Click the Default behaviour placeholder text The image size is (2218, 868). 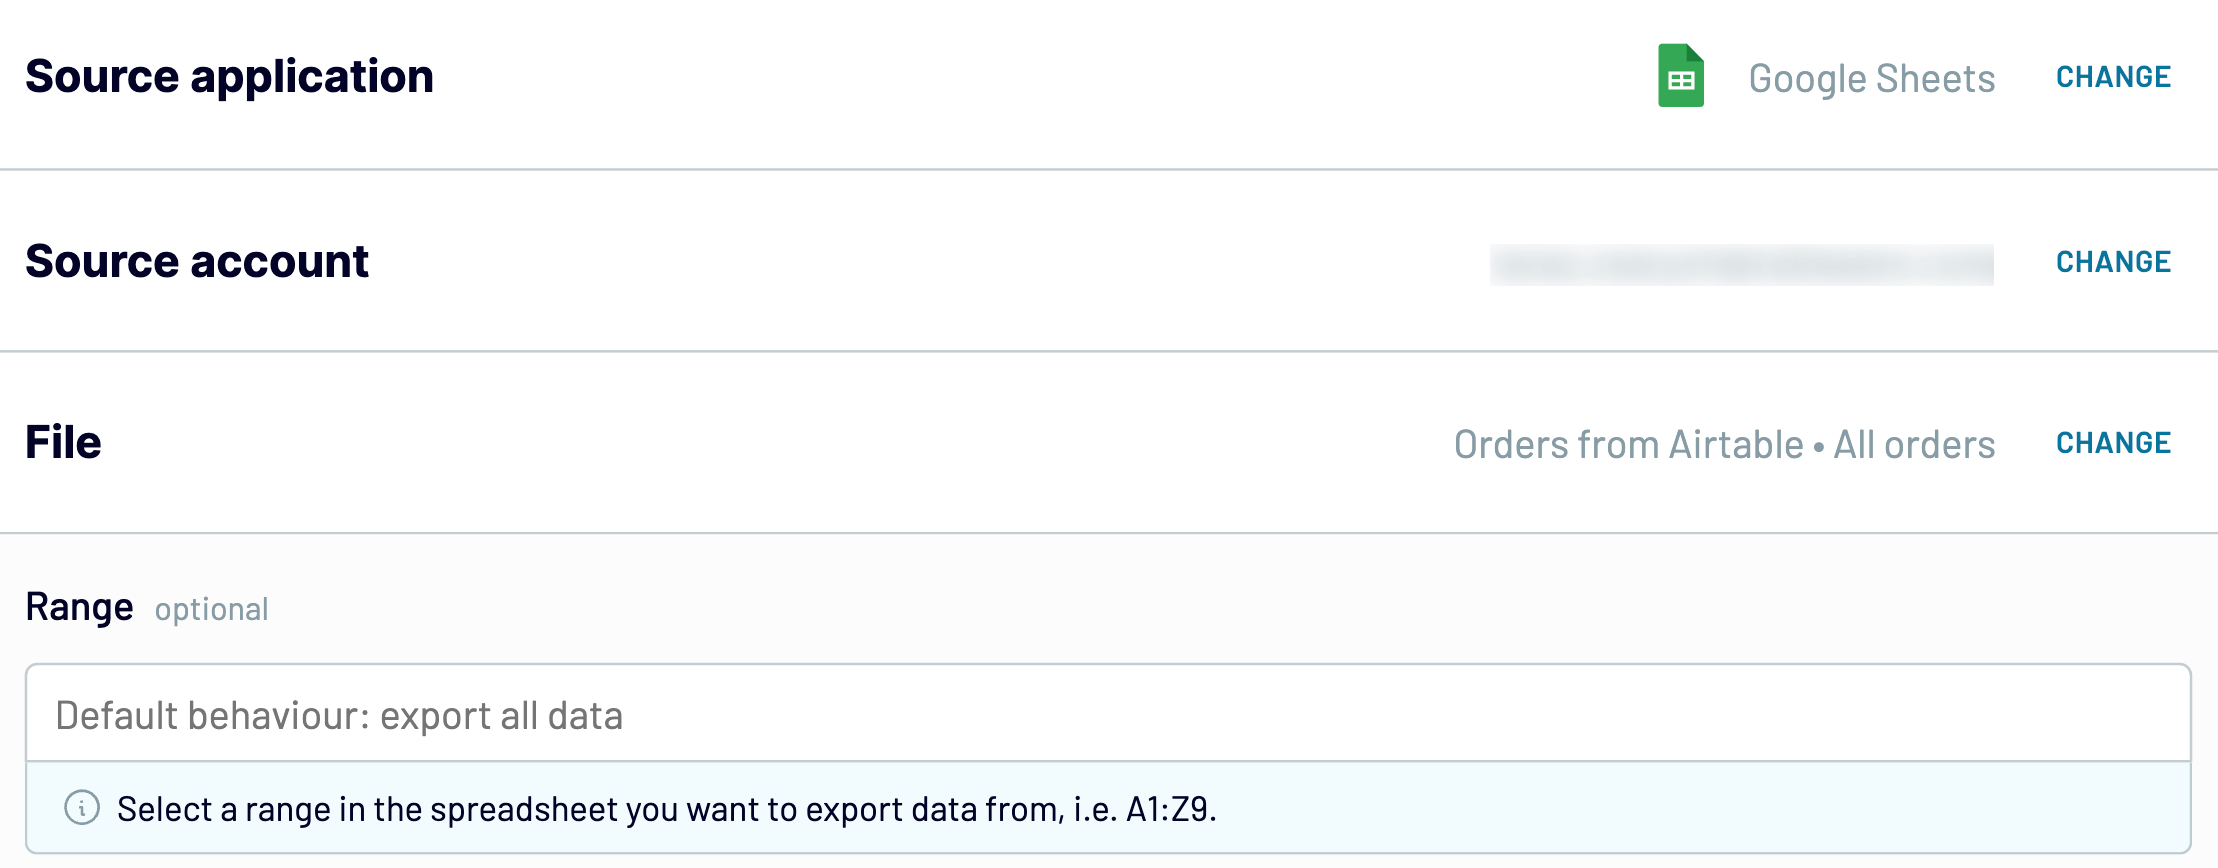point(339,716)
